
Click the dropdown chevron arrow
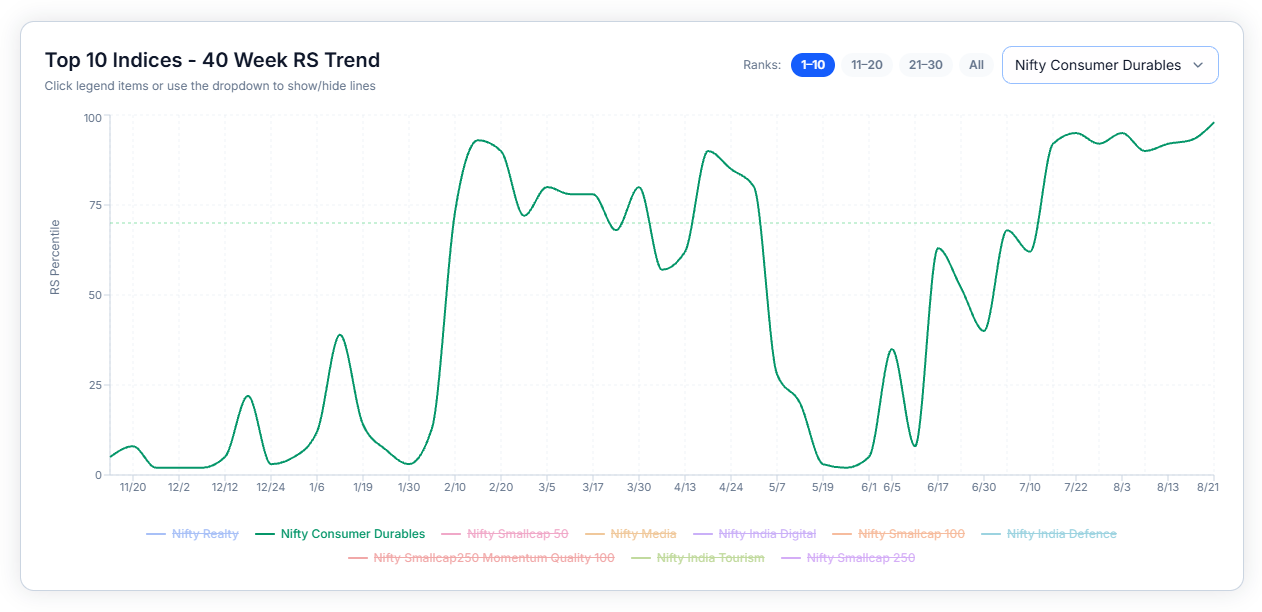1198,65
